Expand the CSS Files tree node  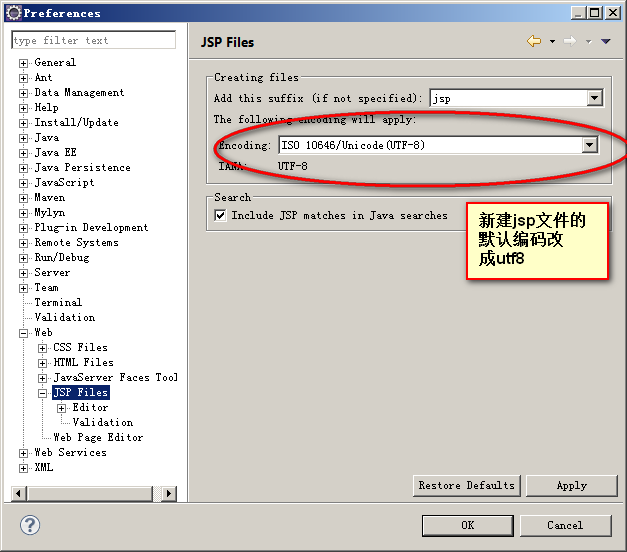point(43,348)
